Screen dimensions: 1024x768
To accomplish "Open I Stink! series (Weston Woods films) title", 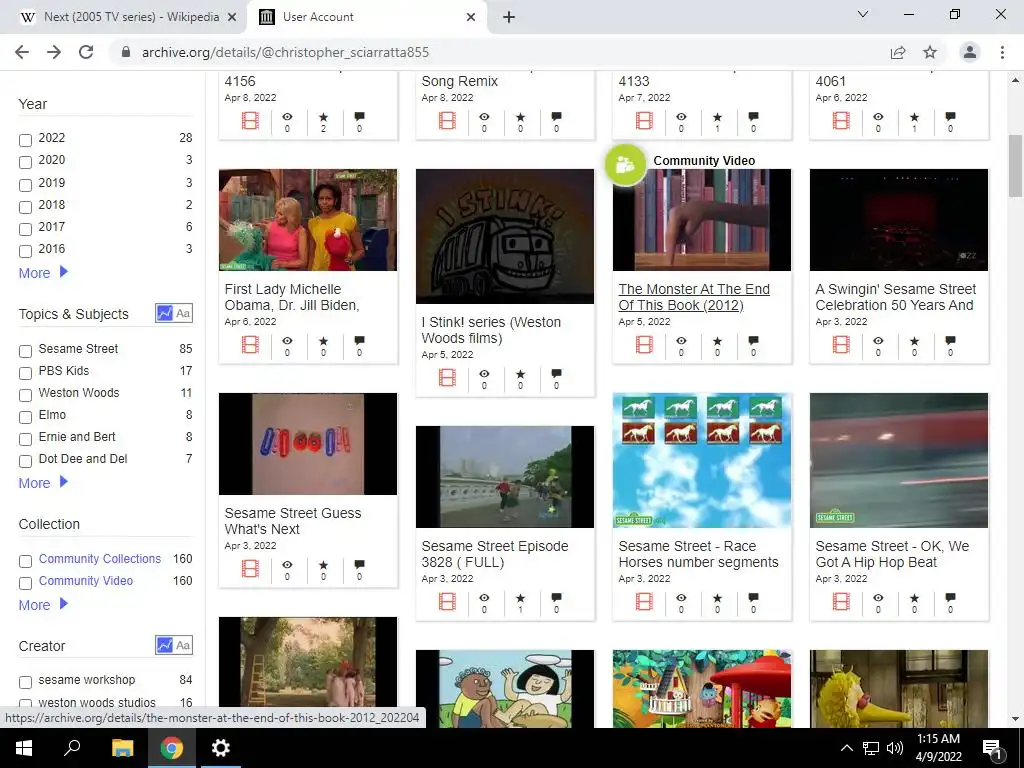I will [491, 330].
